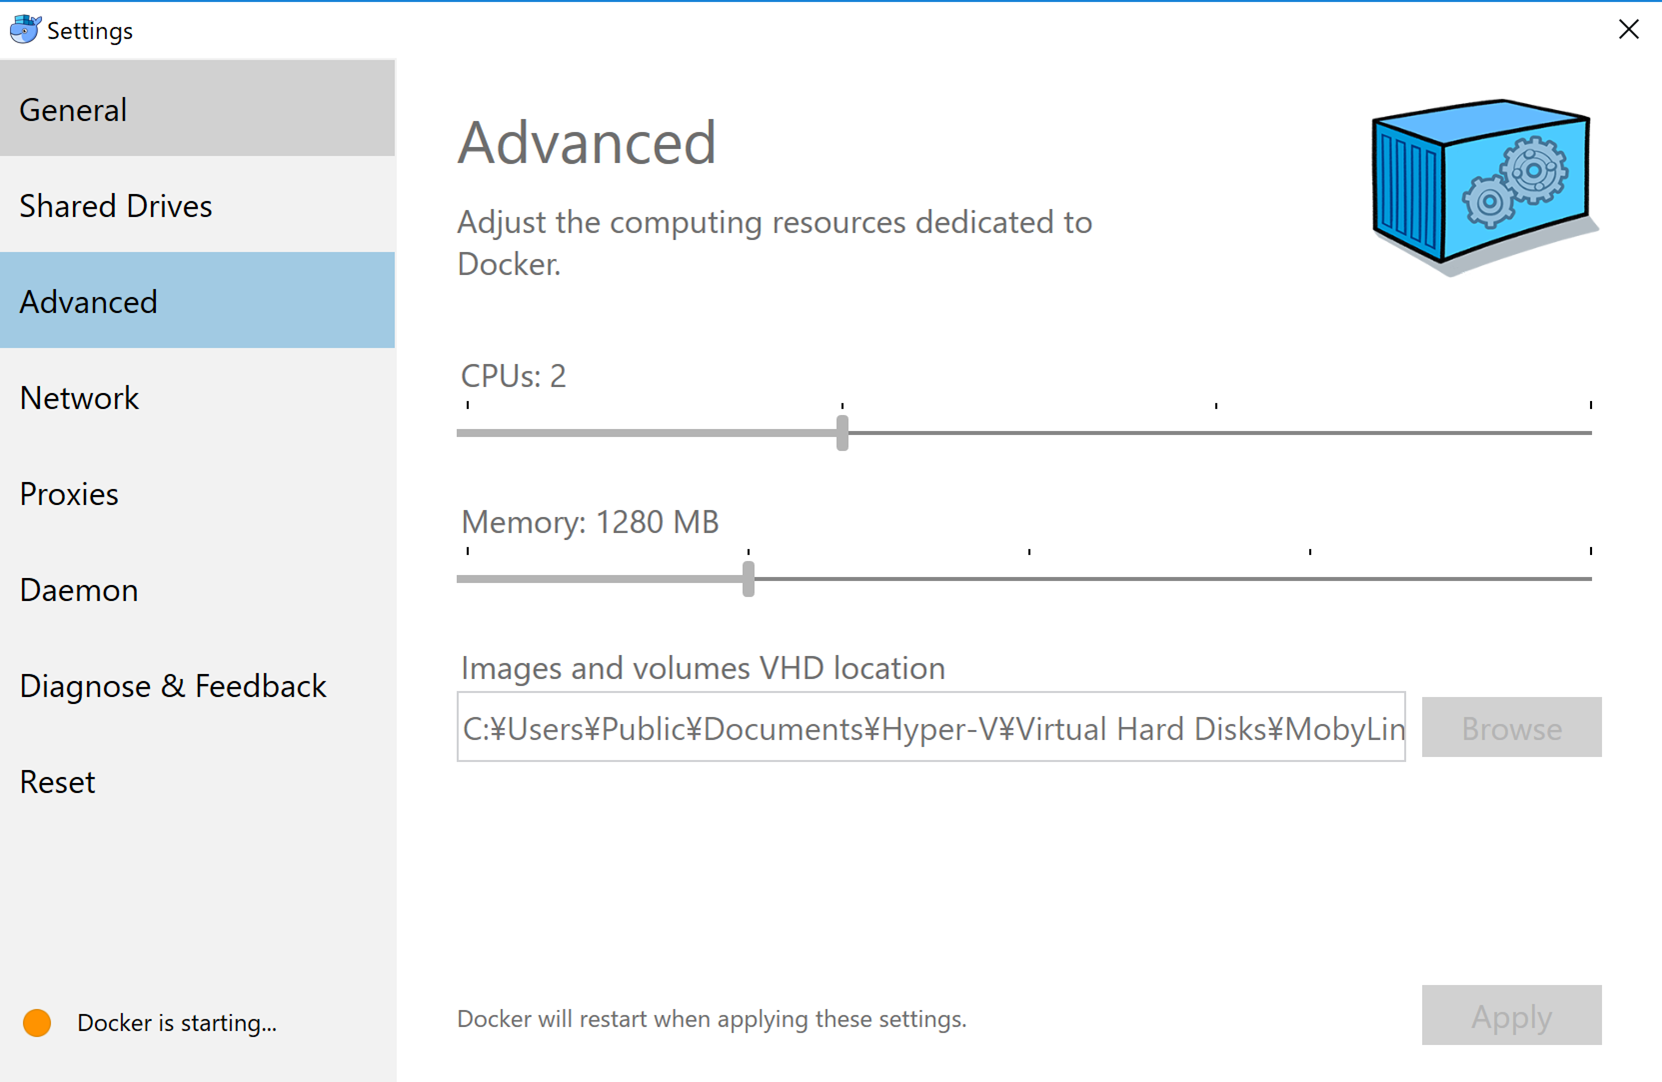Navigate to the Reset tab
This screenshot has width=1662, height=1082.
197,782
